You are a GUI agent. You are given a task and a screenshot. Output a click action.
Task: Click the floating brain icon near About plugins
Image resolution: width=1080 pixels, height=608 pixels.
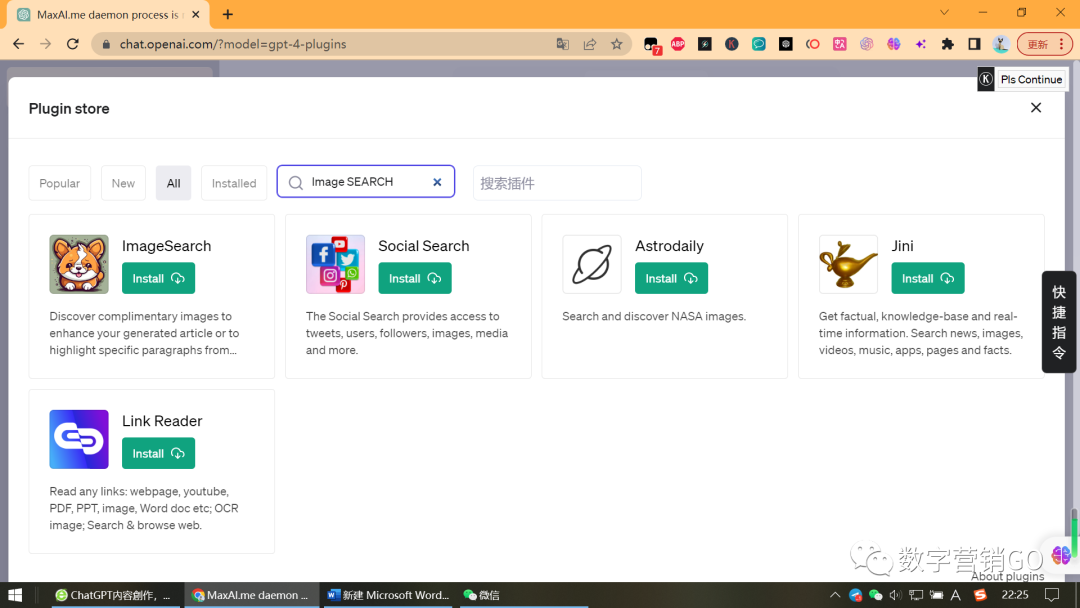click(x=1061, y=555)
